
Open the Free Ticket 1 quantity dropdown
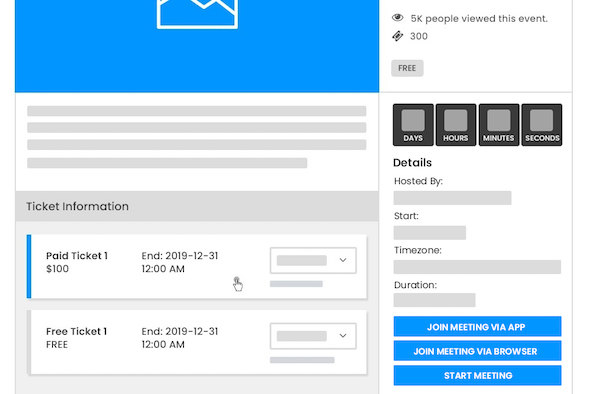coord(313,336)
